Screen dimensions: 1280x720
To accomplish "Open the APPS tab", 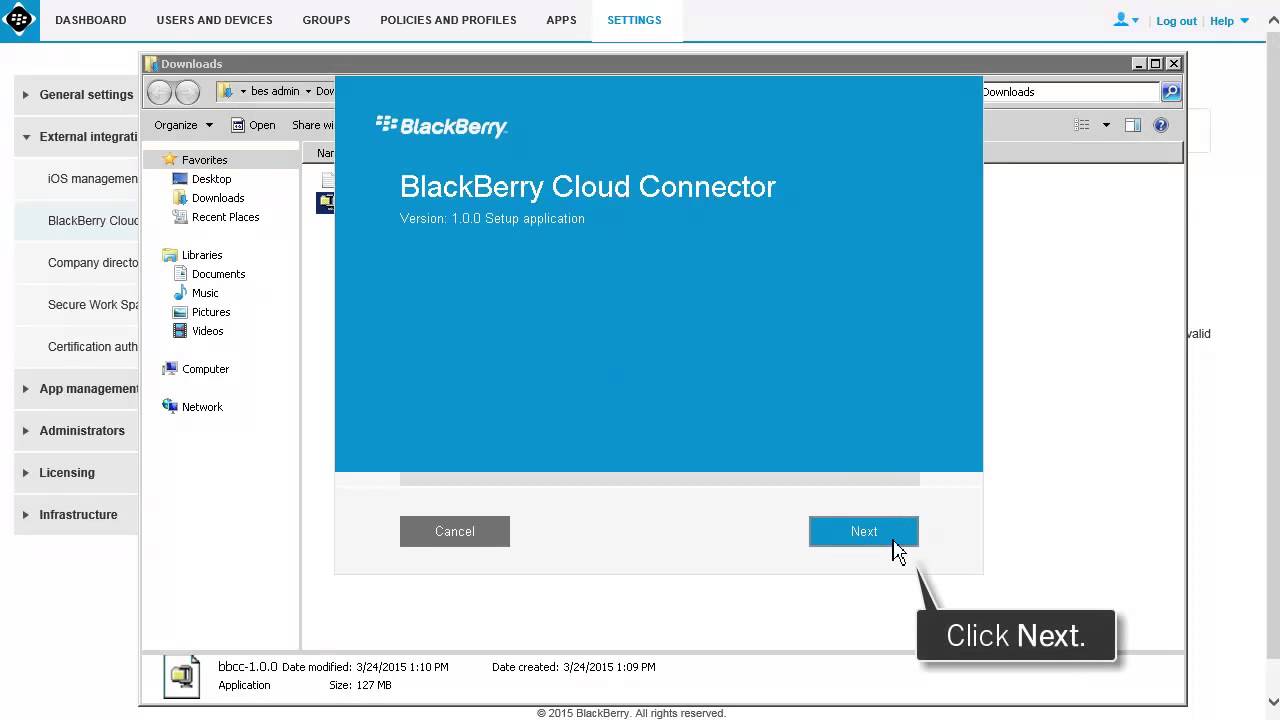I will (561, 20).
